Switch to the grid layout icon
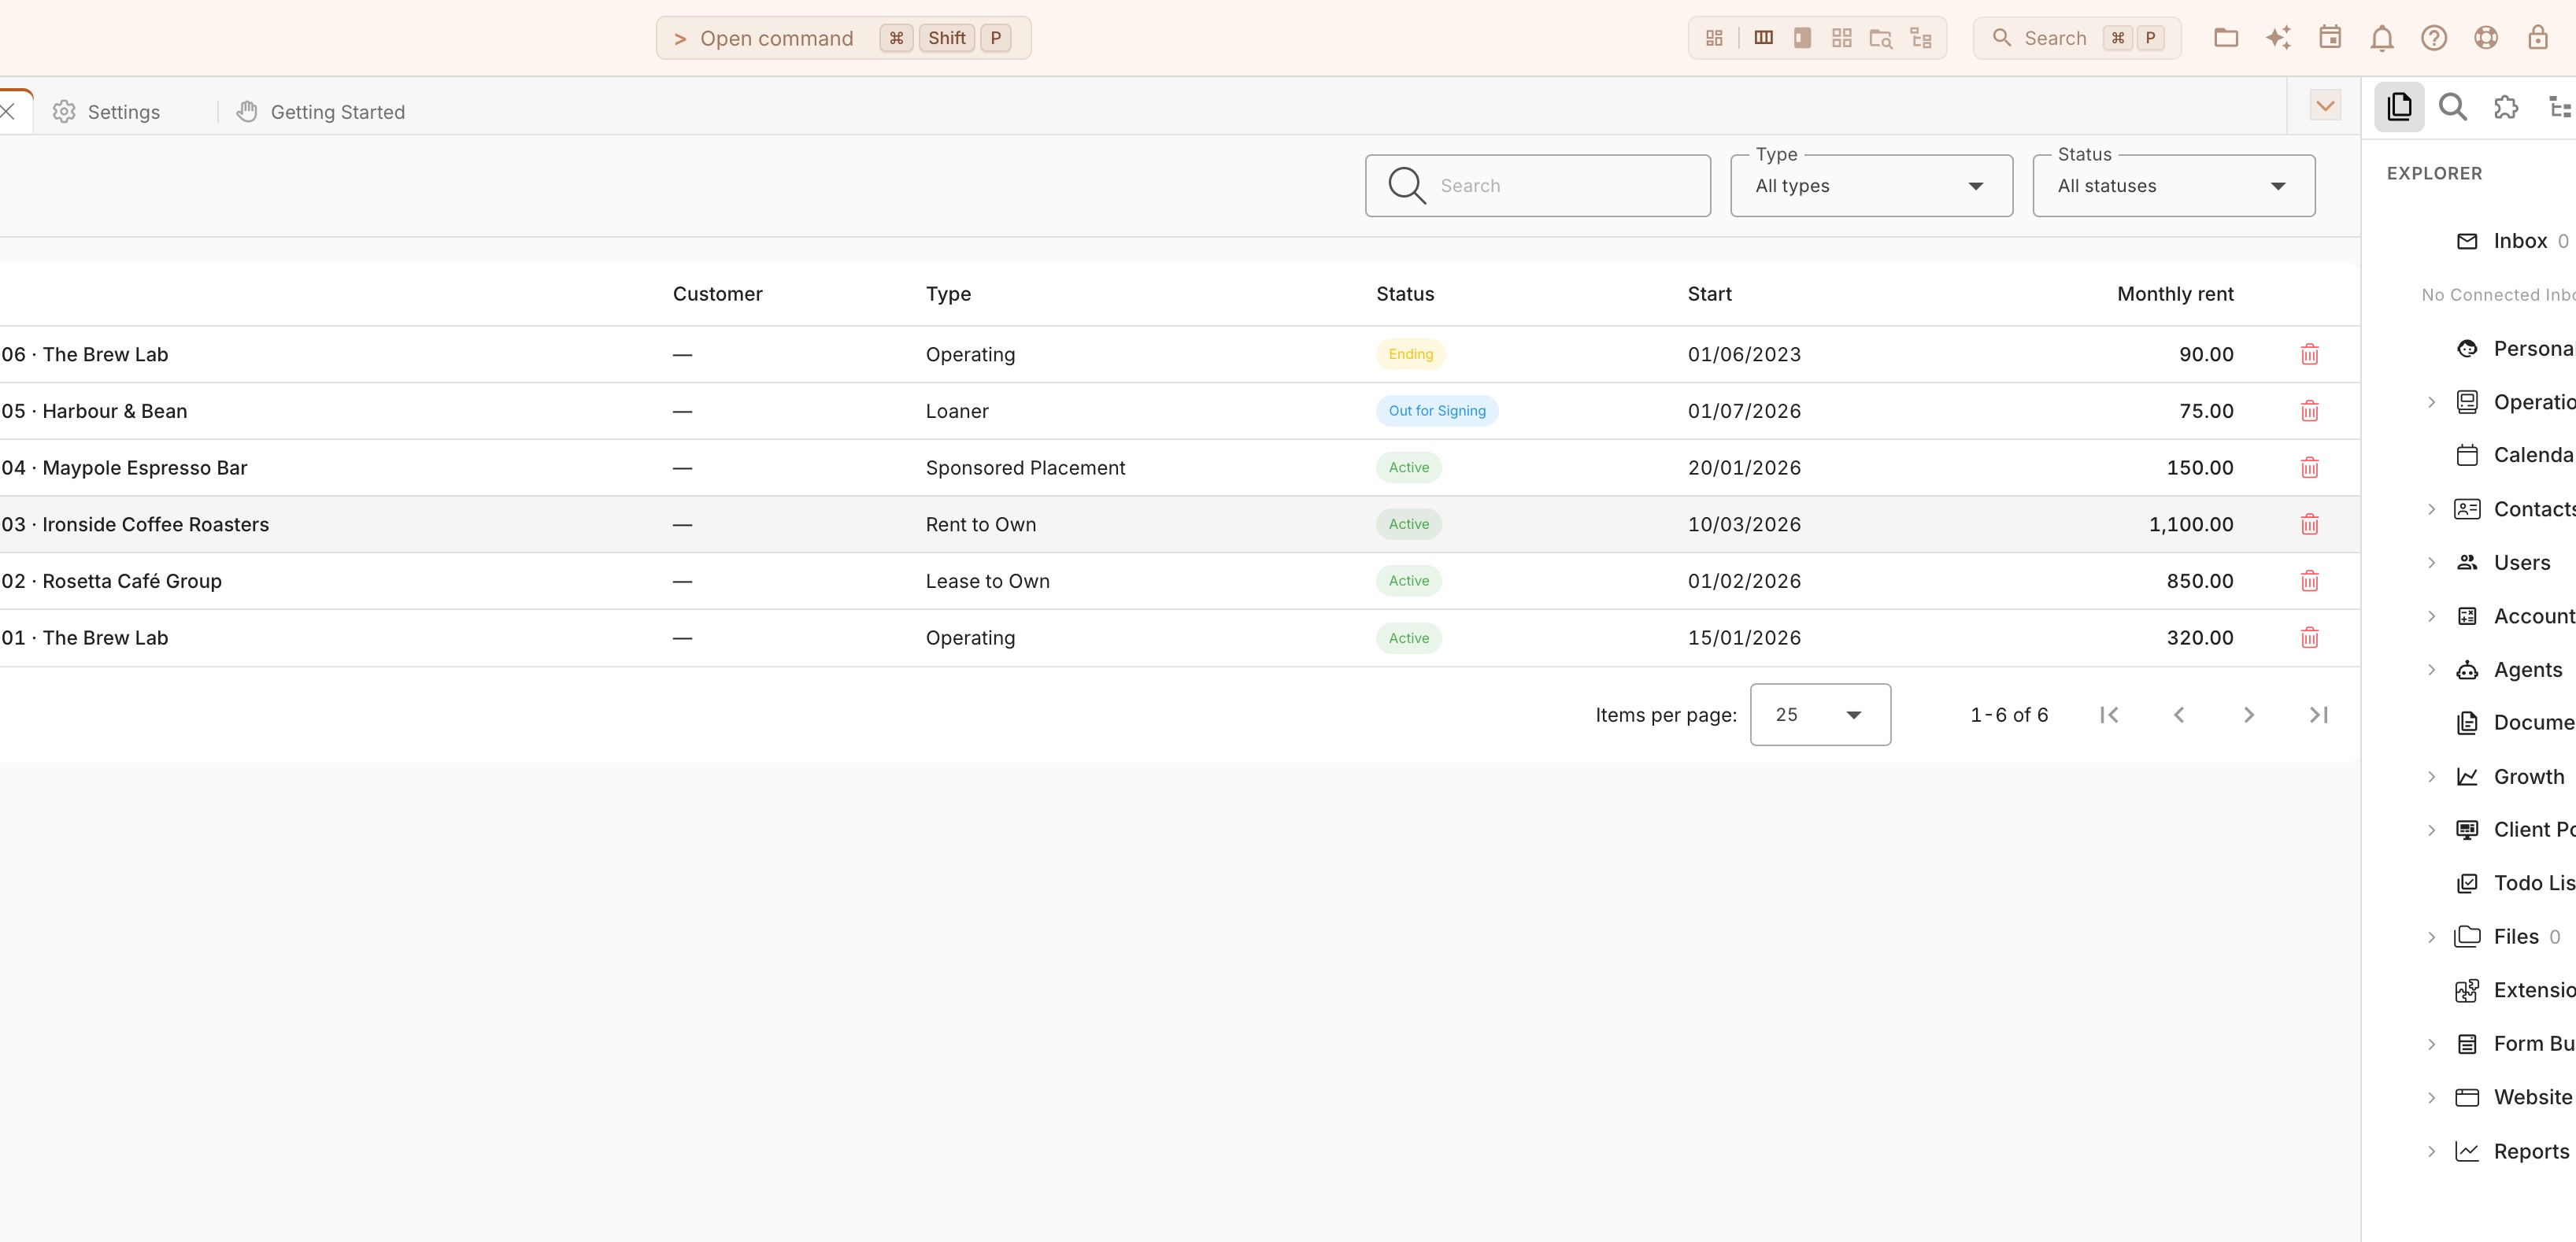Screen dimensions: 2576x1242 [1842, 38]
